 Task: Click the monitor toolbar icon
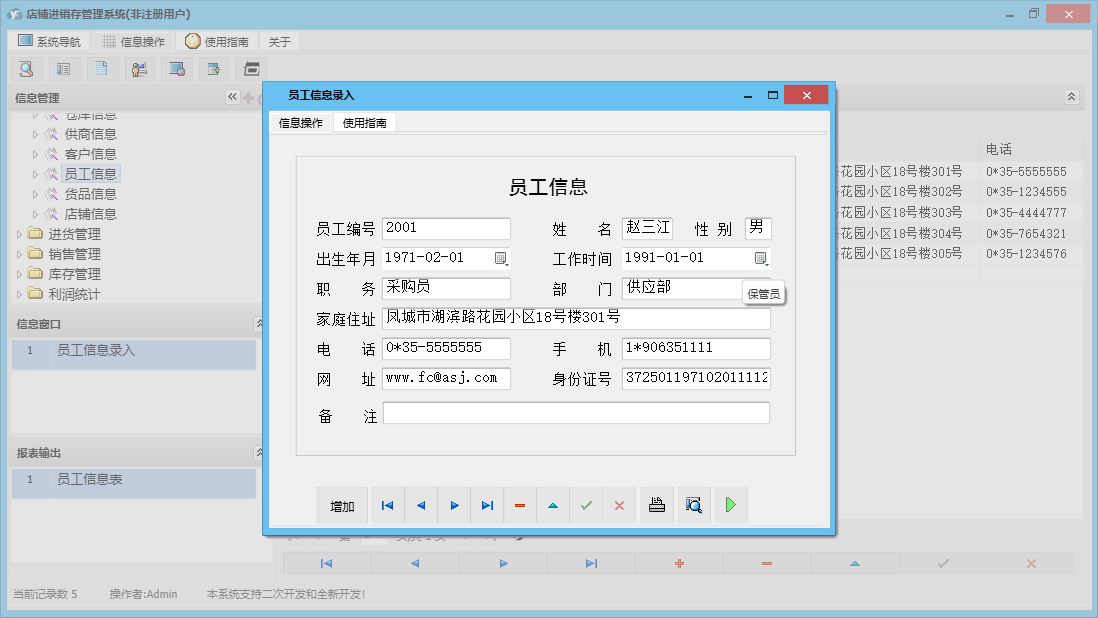[x=177, y=69]
